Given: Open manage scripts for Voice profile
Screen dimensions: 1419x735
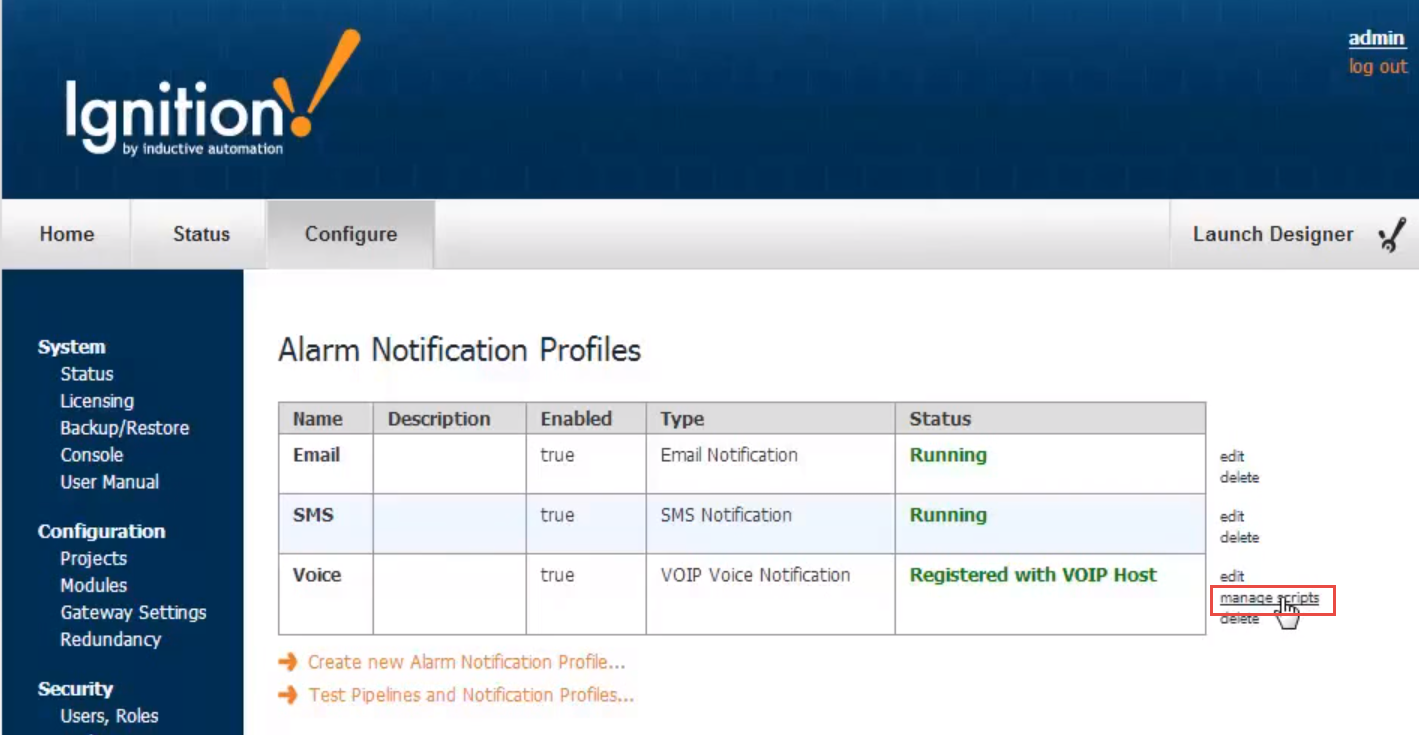Looking at the screenshot, I should 1269,599.
